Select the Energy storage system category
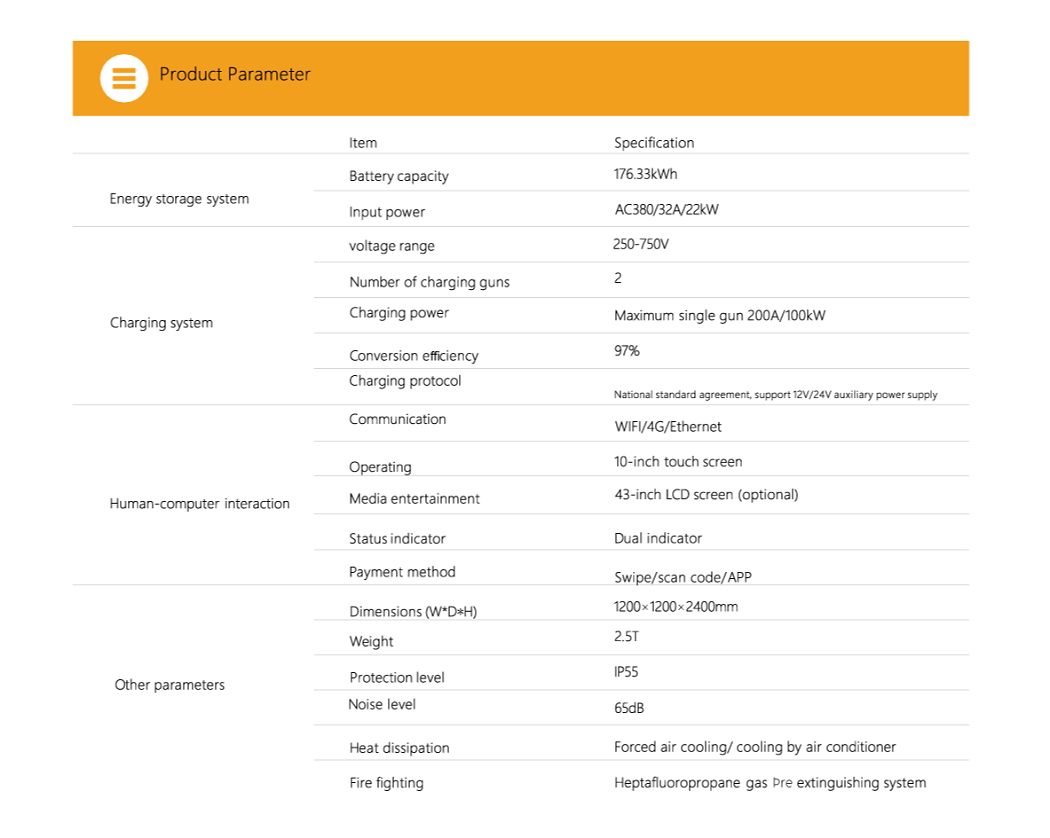Viewport: 1050px width, 838px height. click(179, 199)
